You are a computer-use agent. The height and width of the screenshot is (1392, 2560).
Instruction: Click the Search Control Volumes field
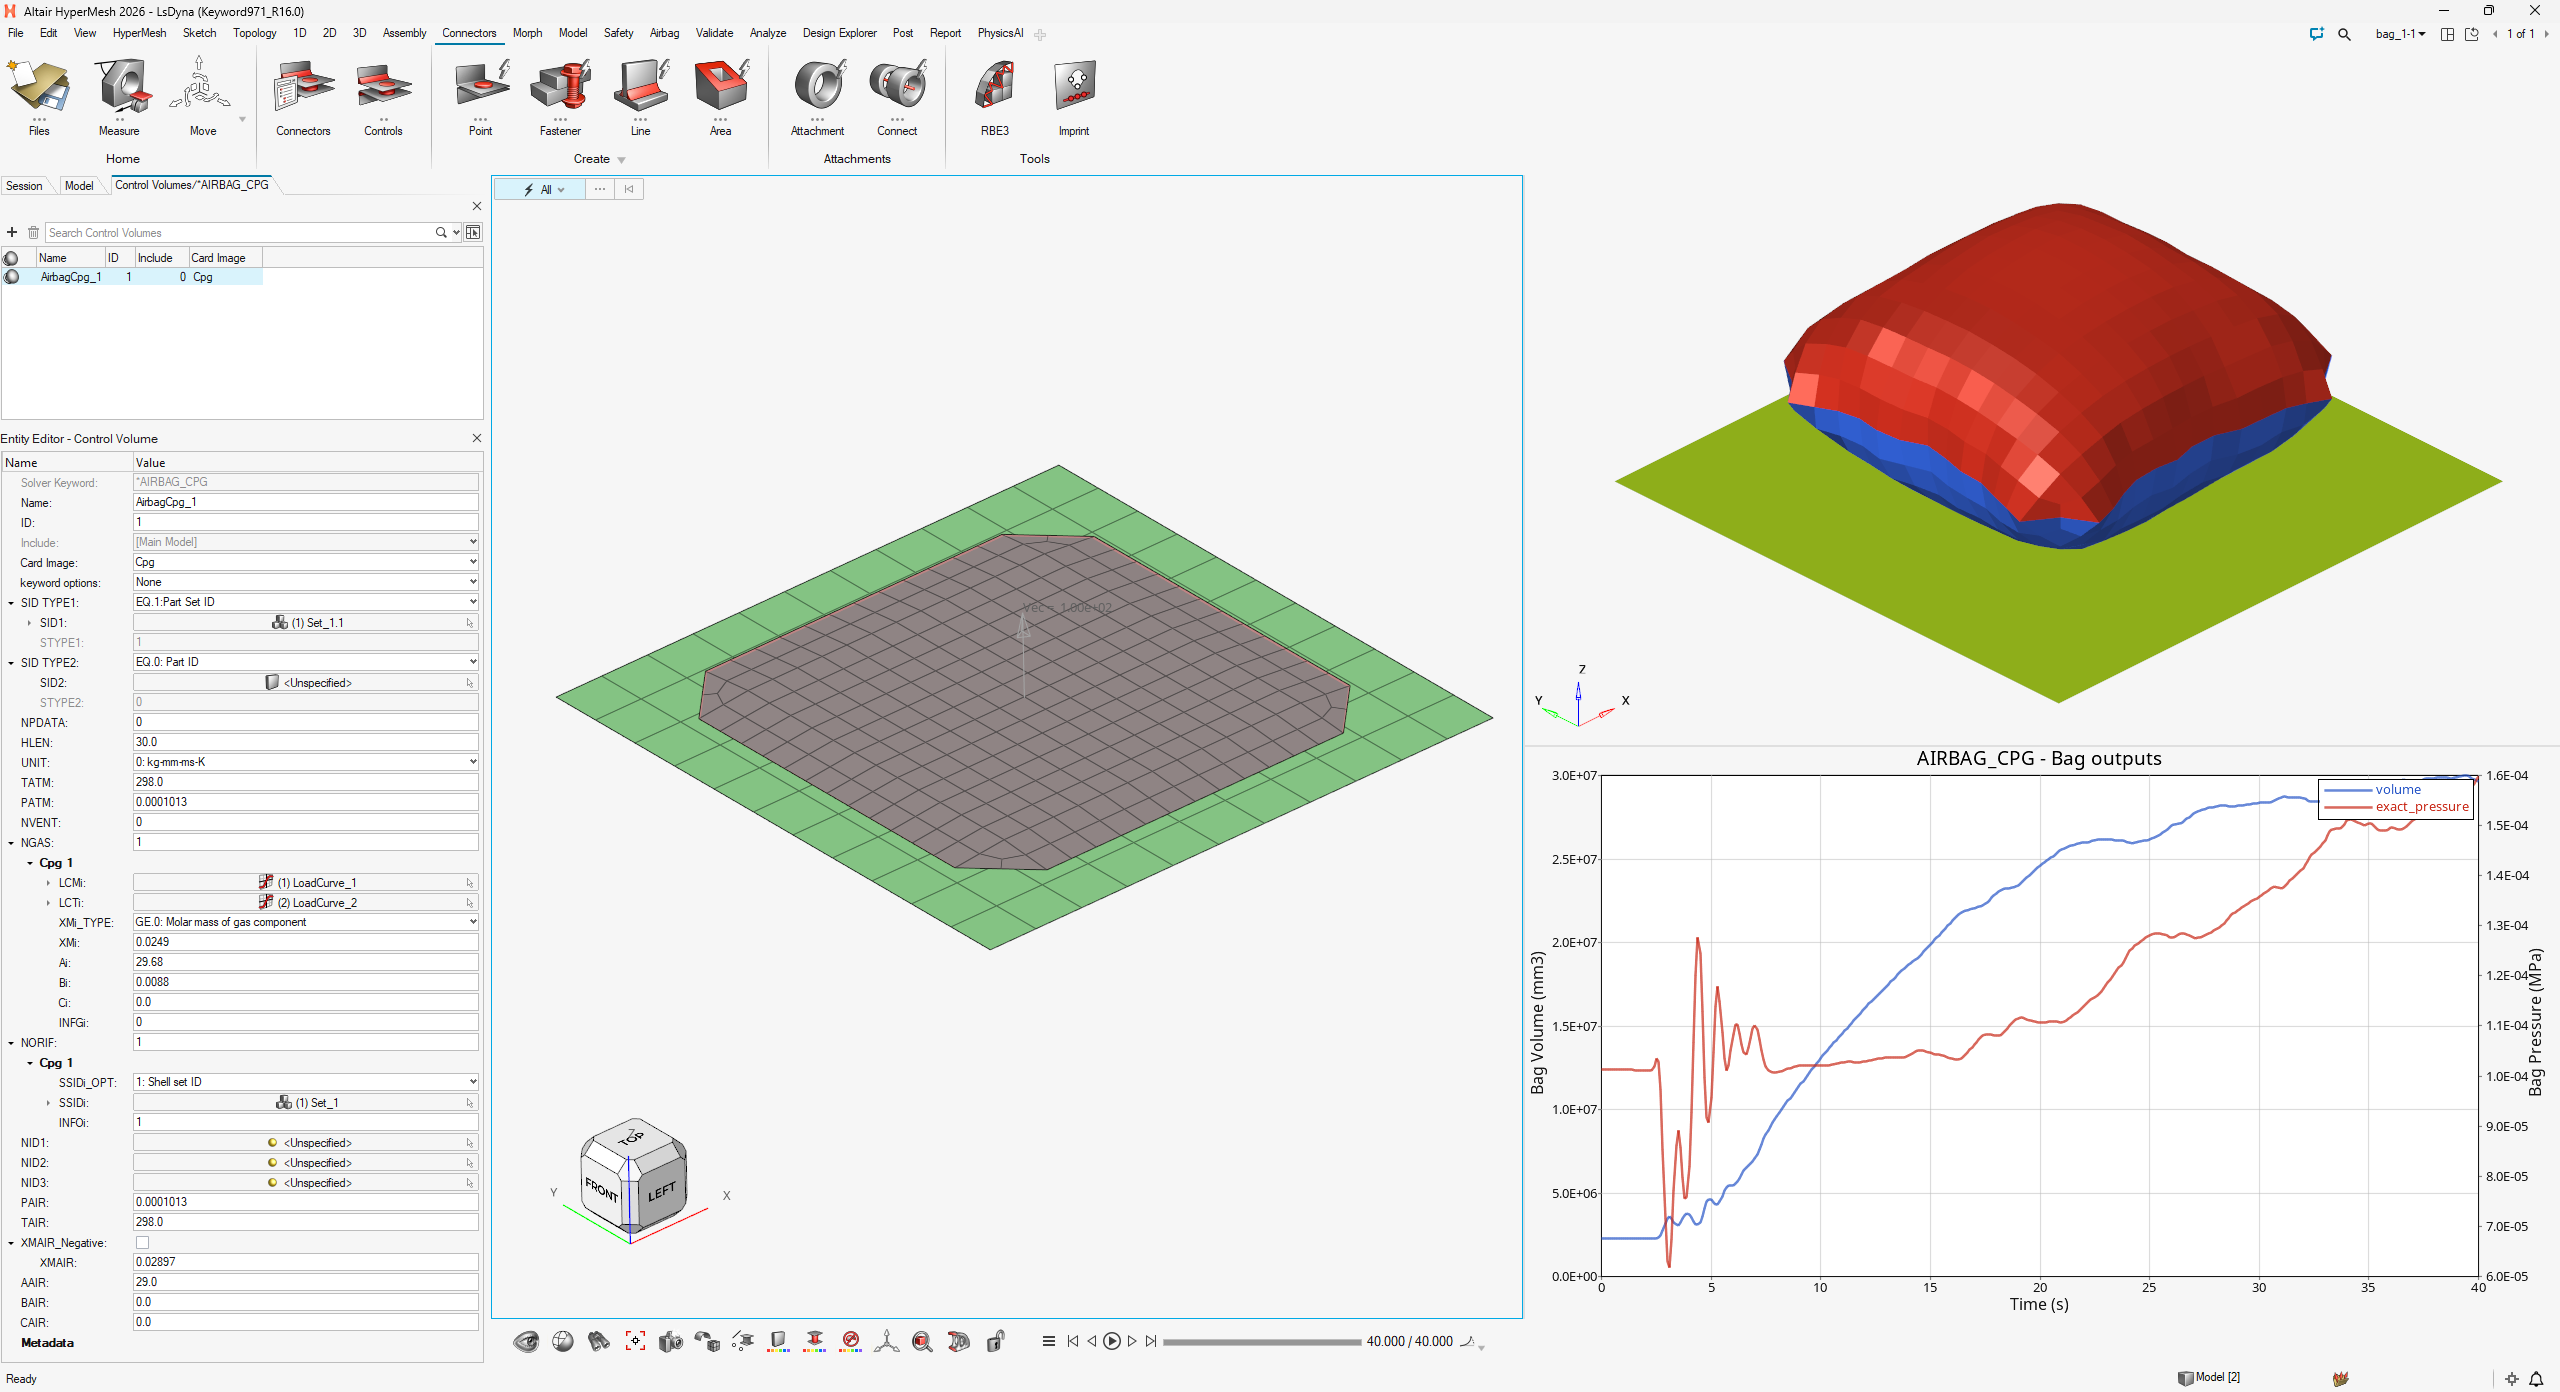(240, 233)
